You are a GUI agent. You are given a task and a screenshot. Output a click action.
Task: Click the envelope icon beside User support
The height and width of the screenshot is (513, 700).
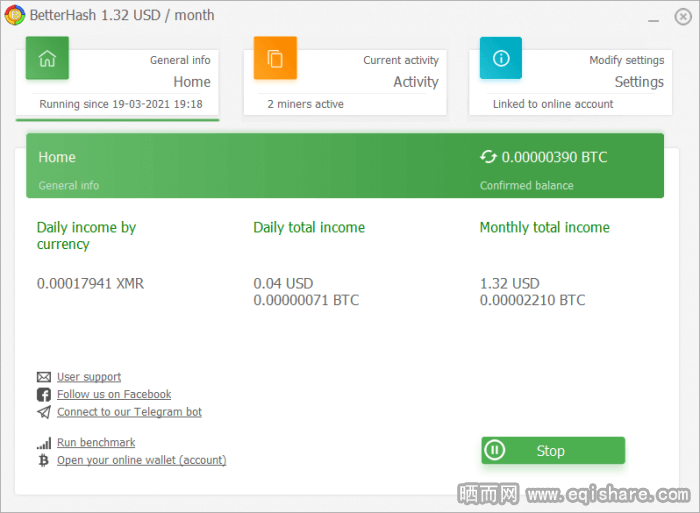click(44, 377)
